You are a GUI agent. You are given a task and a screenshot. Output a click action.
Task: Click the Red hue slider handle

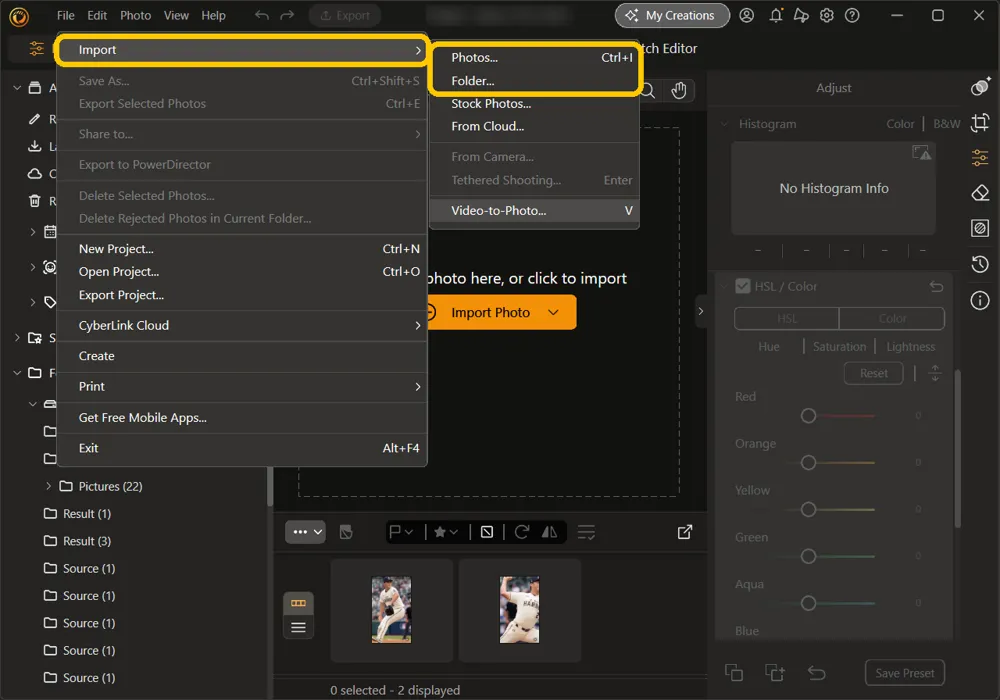coord(808,416)
